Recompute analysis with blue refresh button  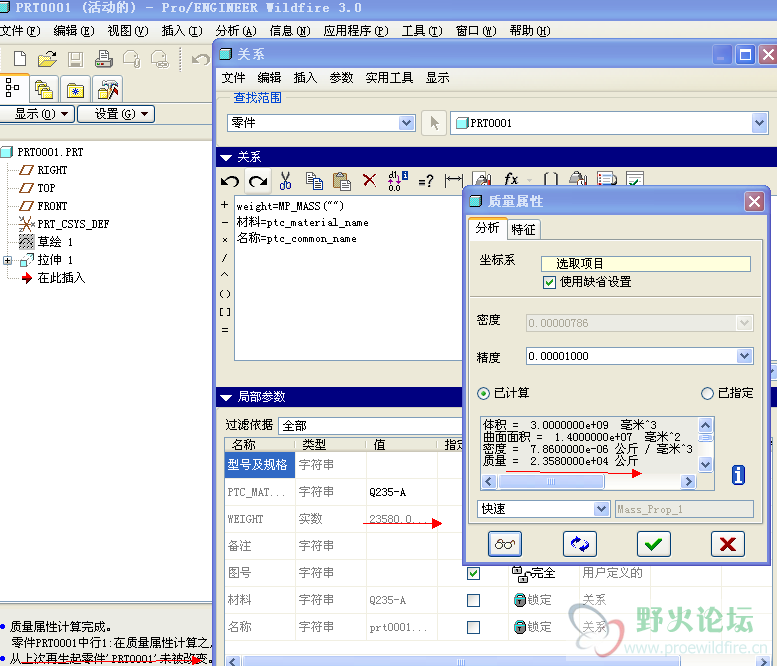(x=579, y=544)
